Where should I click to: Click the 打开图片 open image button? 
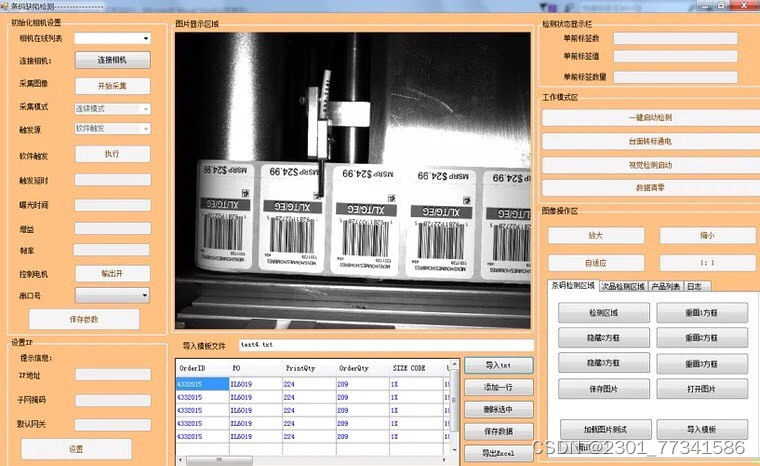pyautogui.click(x=702, y=389)
